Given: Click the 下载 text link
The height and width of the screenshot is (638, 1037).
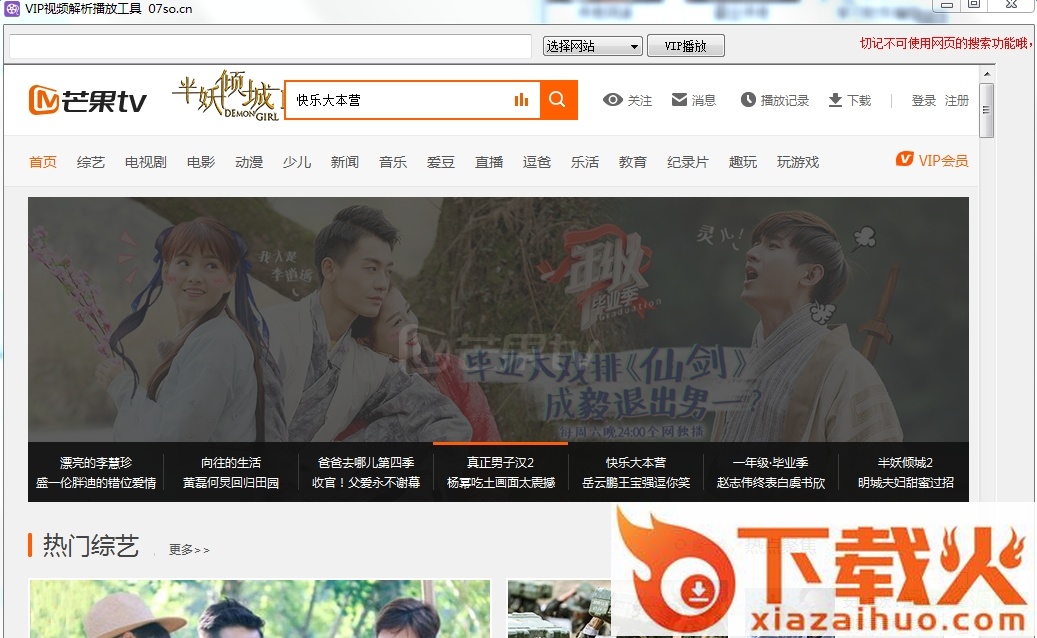Looking at the screenshot, I should point(859,100).
